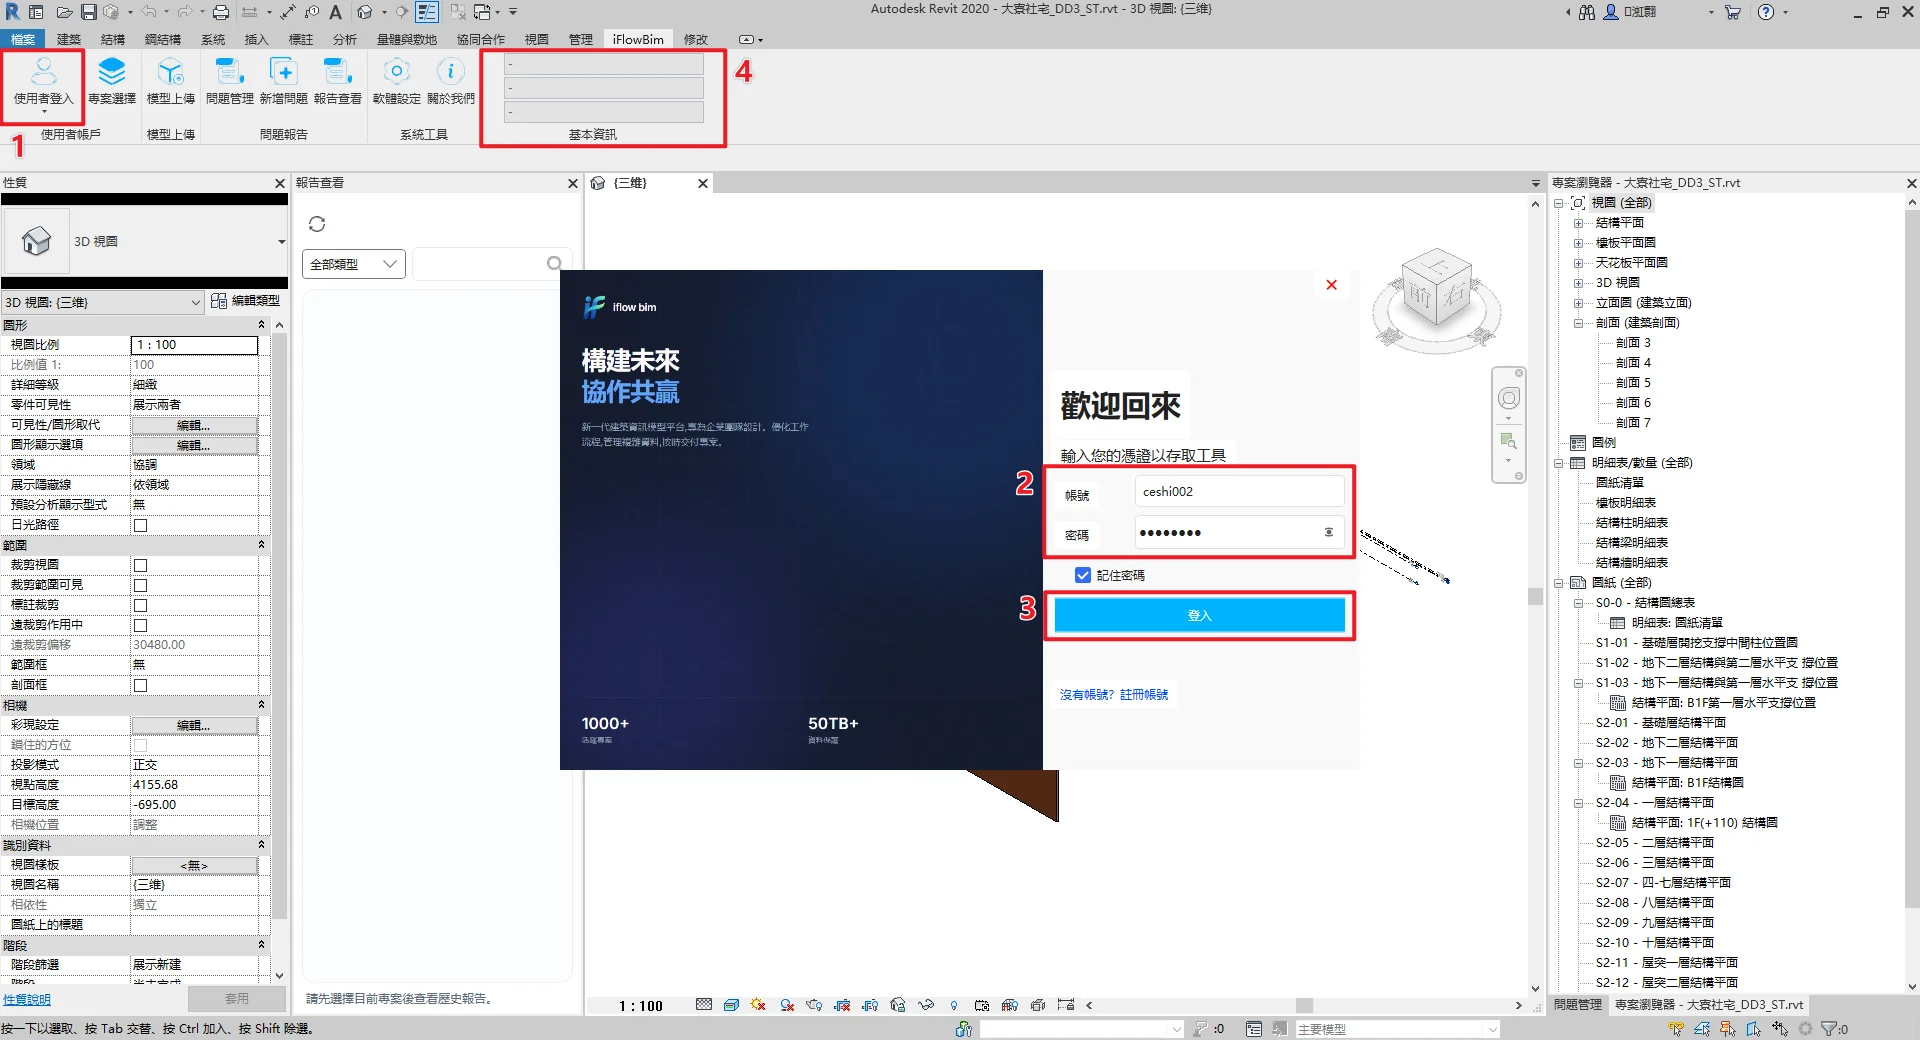Click the 帳號 username input field
Image resolution: width=1920 pixels, height=1040 pixels.
pos(1239,491)
